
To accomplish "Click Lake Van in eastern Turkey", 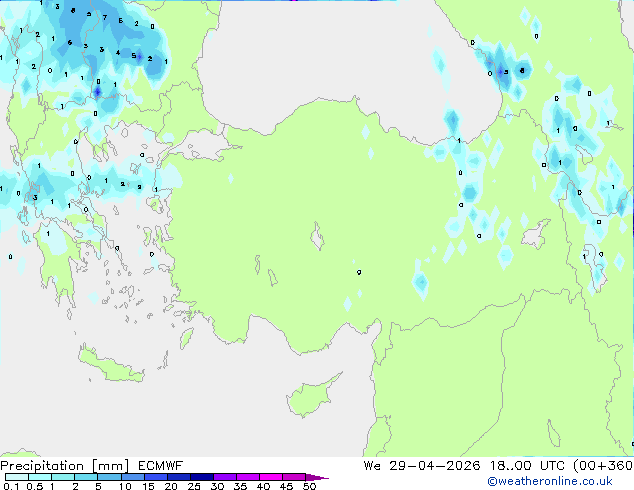I will coord(536,234).
